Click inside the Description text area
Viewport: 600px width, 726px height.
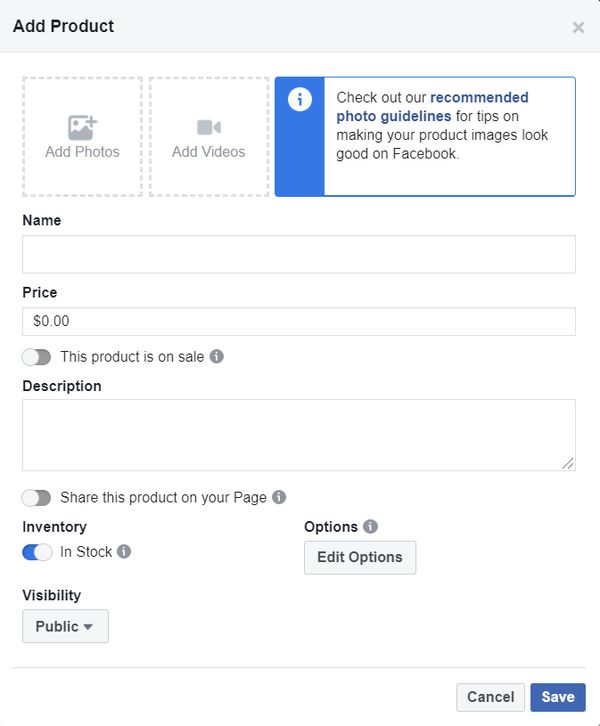coord(298,435)
